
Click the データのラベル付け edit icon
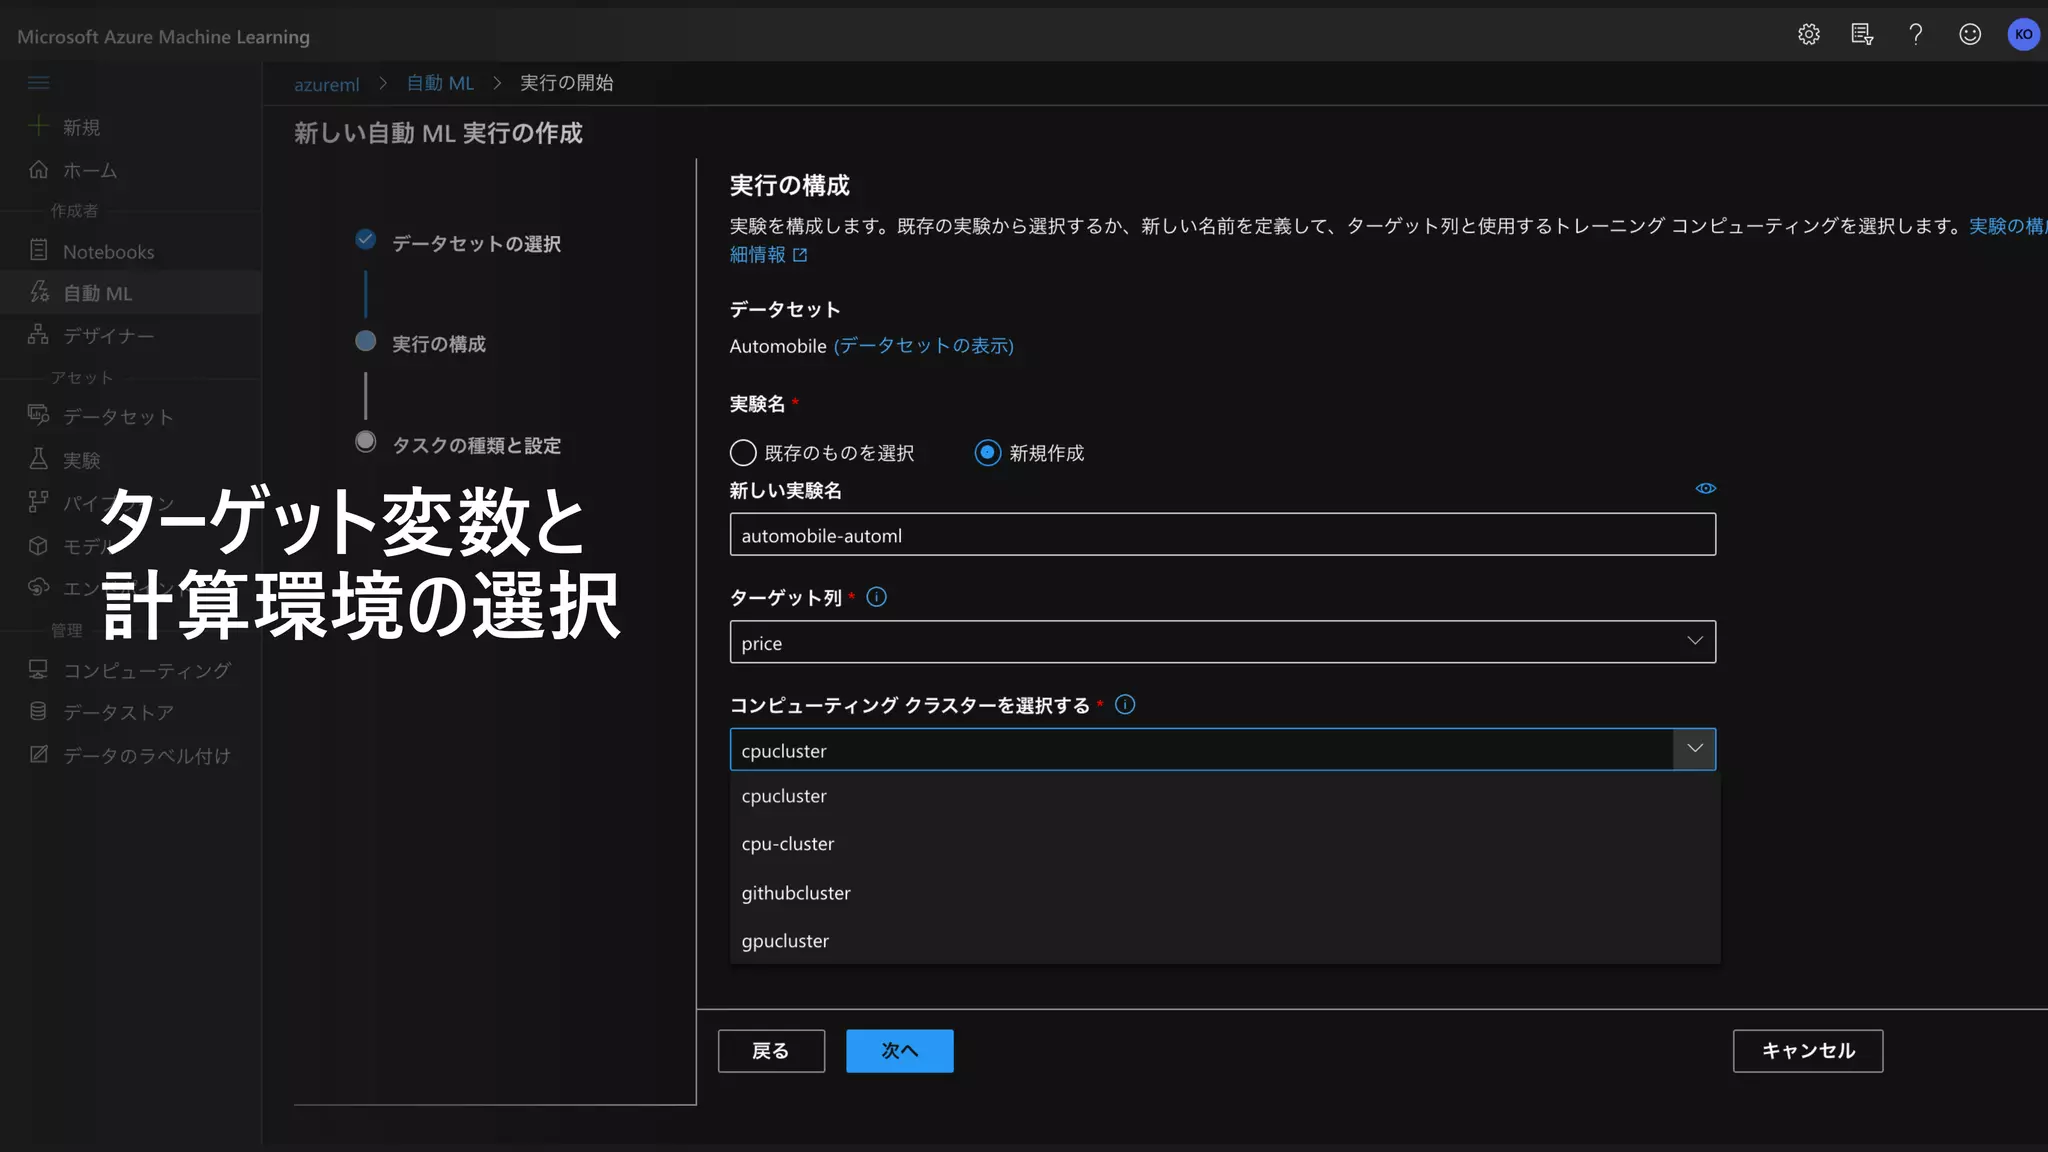point(38,754)
